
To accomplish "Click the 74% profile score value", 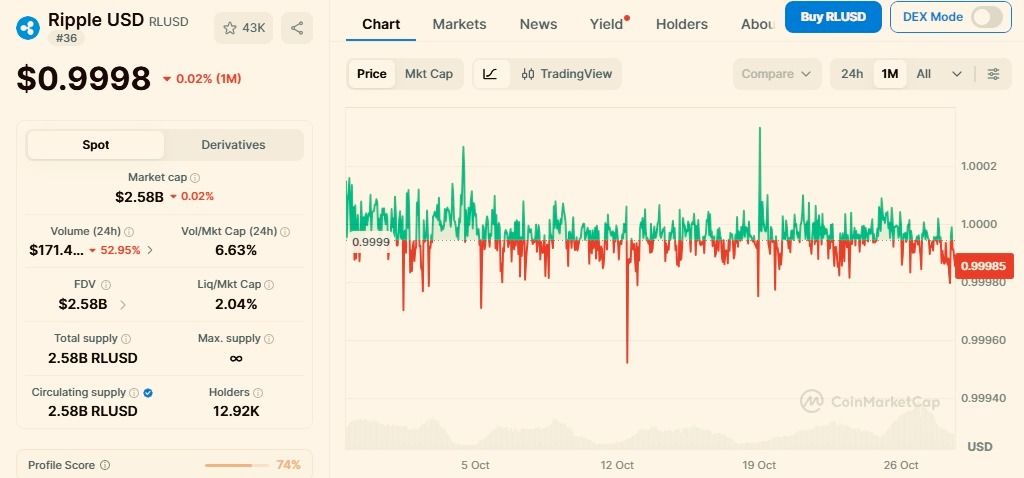I will (288, 465).
